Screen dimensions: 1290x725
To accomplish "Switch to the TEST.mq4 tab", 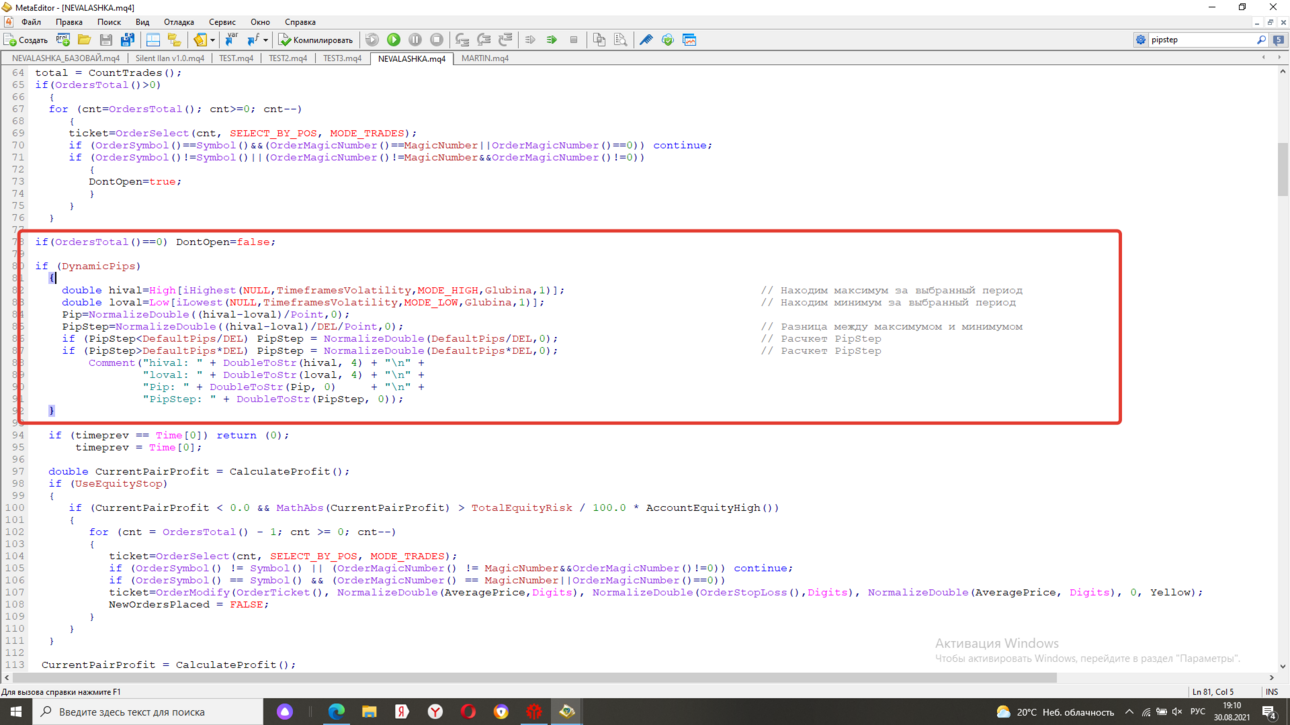I will pos(236,59).
